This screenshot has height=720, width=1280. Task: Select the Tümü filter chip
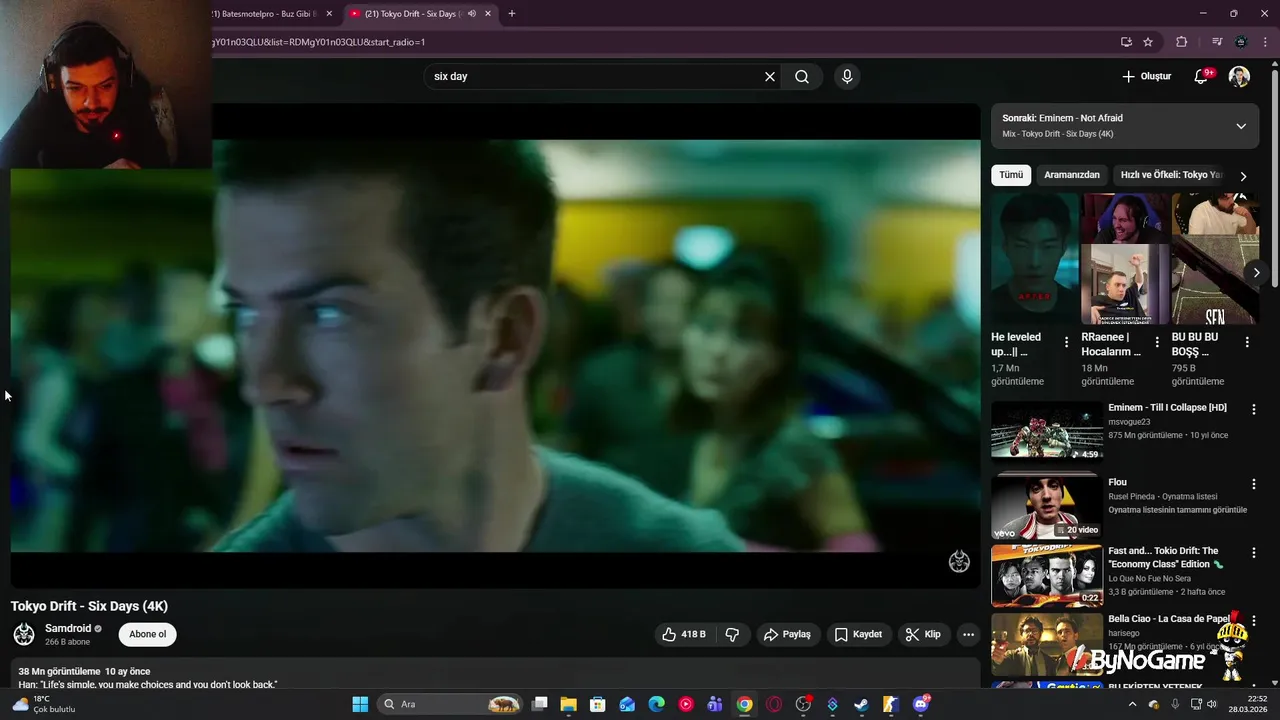(1011, 175)
